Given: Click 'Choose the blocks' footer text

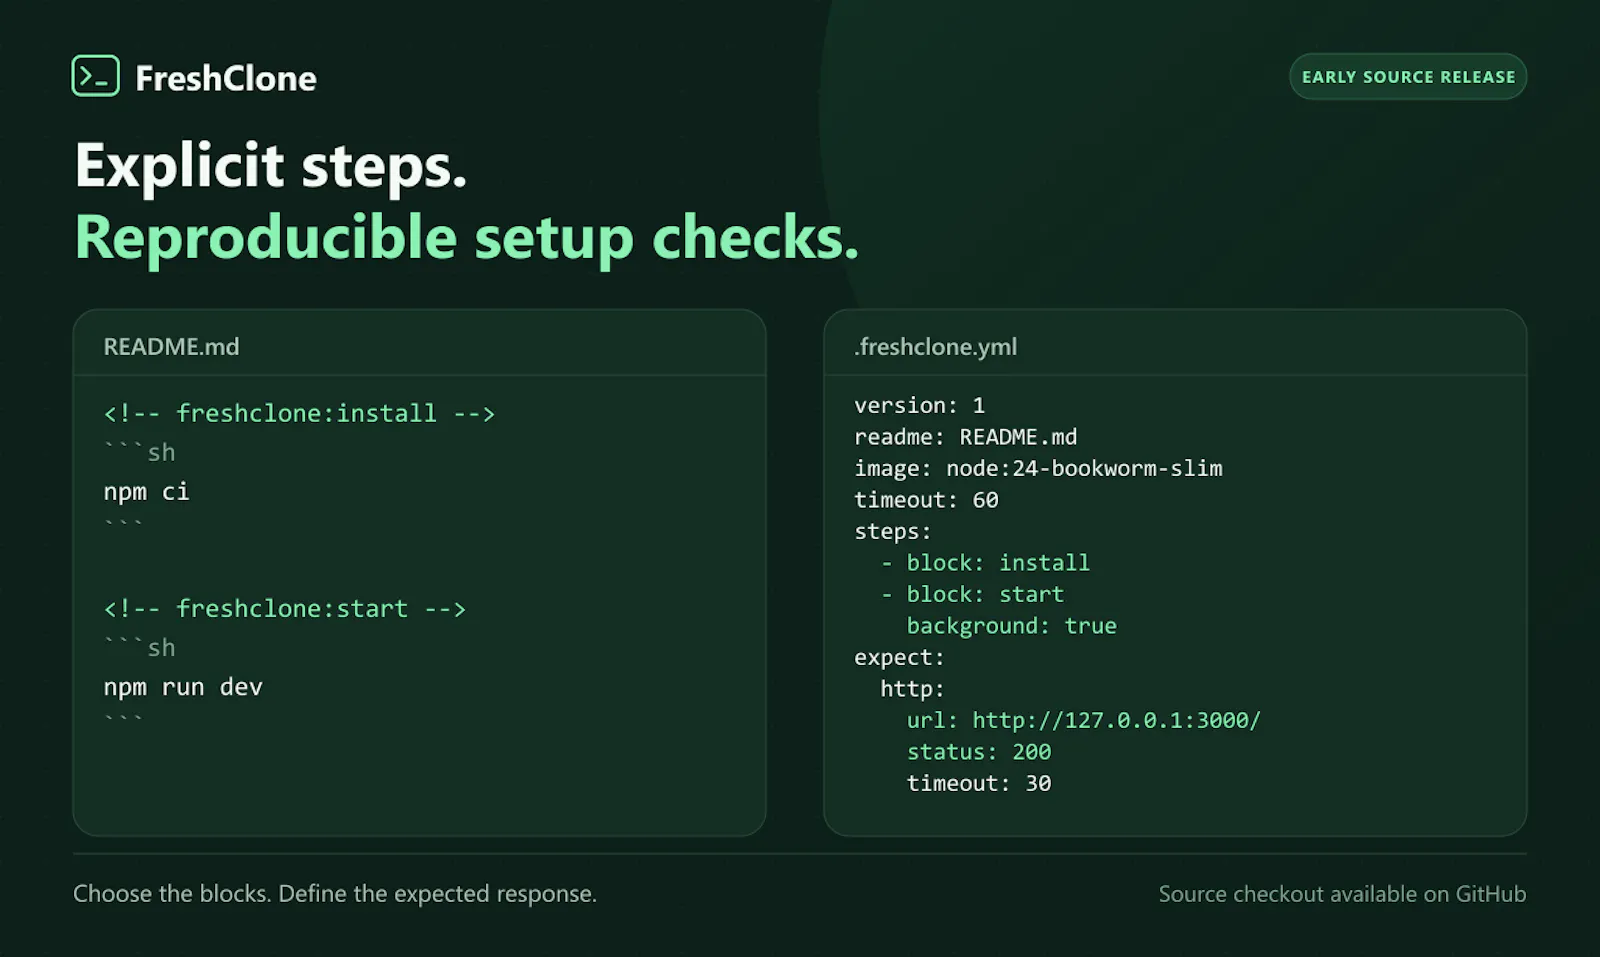Looking at the screenshot, I should tap(335, 893).
